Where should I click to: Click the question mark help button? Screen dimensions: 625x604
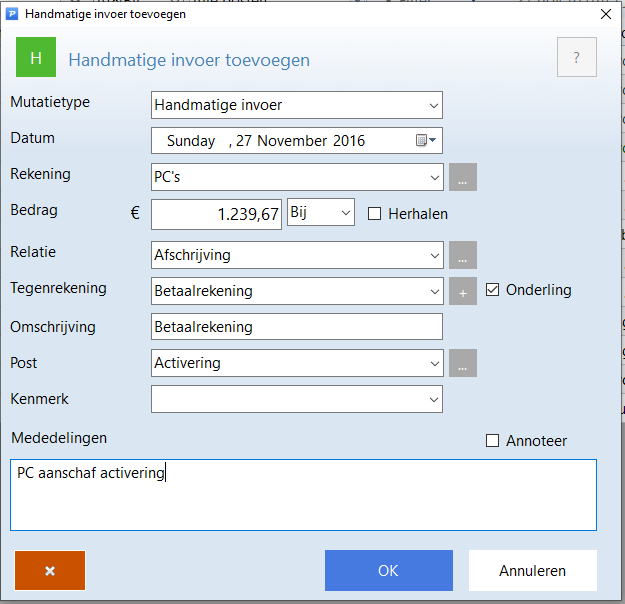(x=576, y=58)
